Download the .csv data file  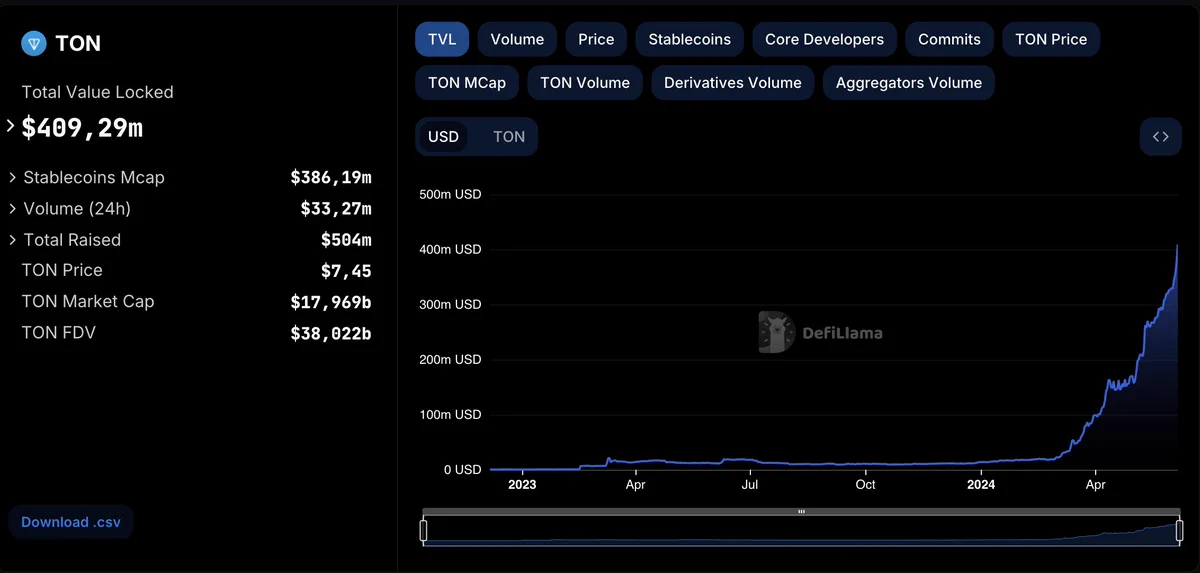(70, 522)
